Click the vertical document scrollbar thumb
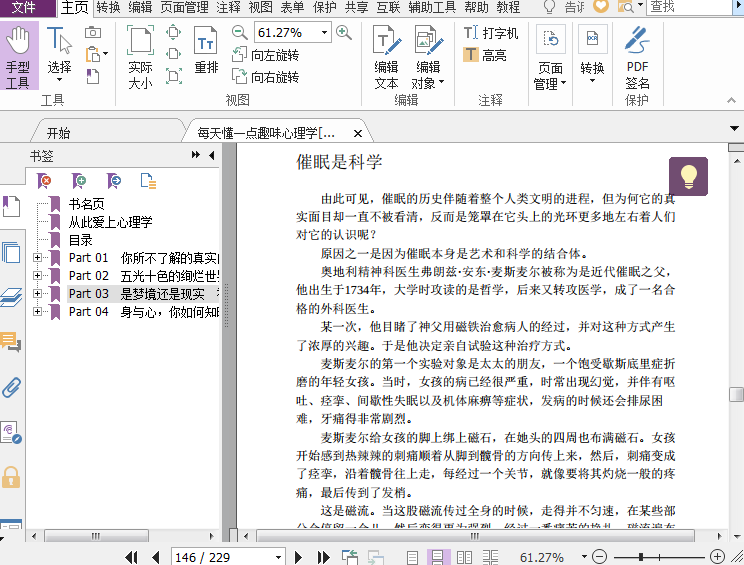 click(x=736, y=394)
